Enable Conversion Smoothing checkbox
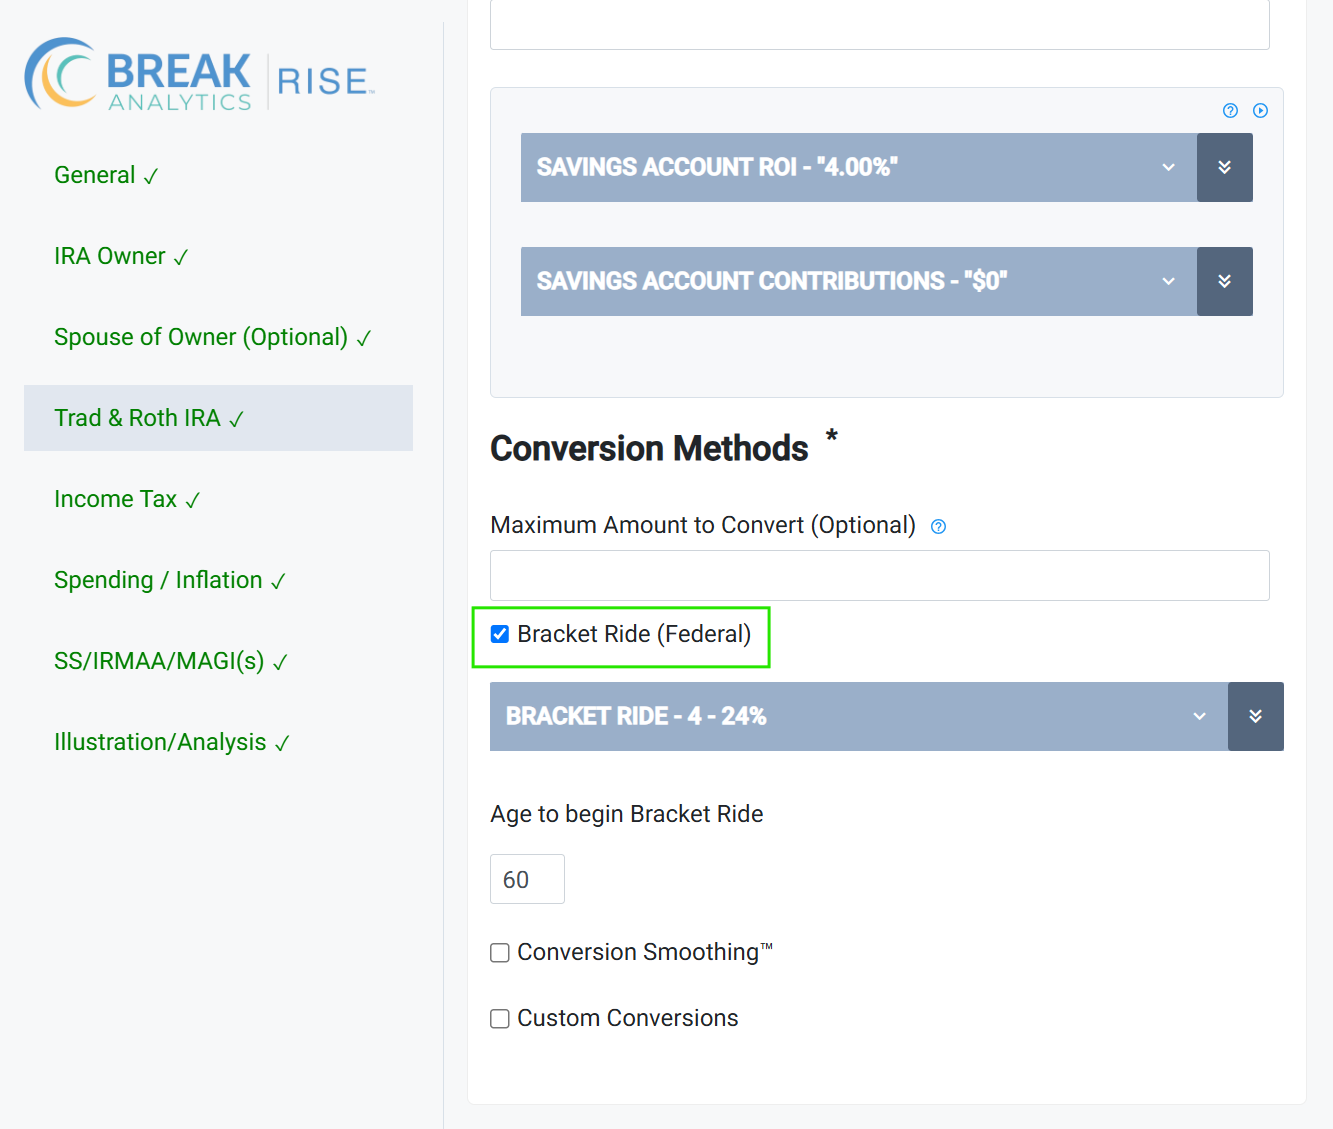Viewport: 1333px width, 1129px height. 500,953
